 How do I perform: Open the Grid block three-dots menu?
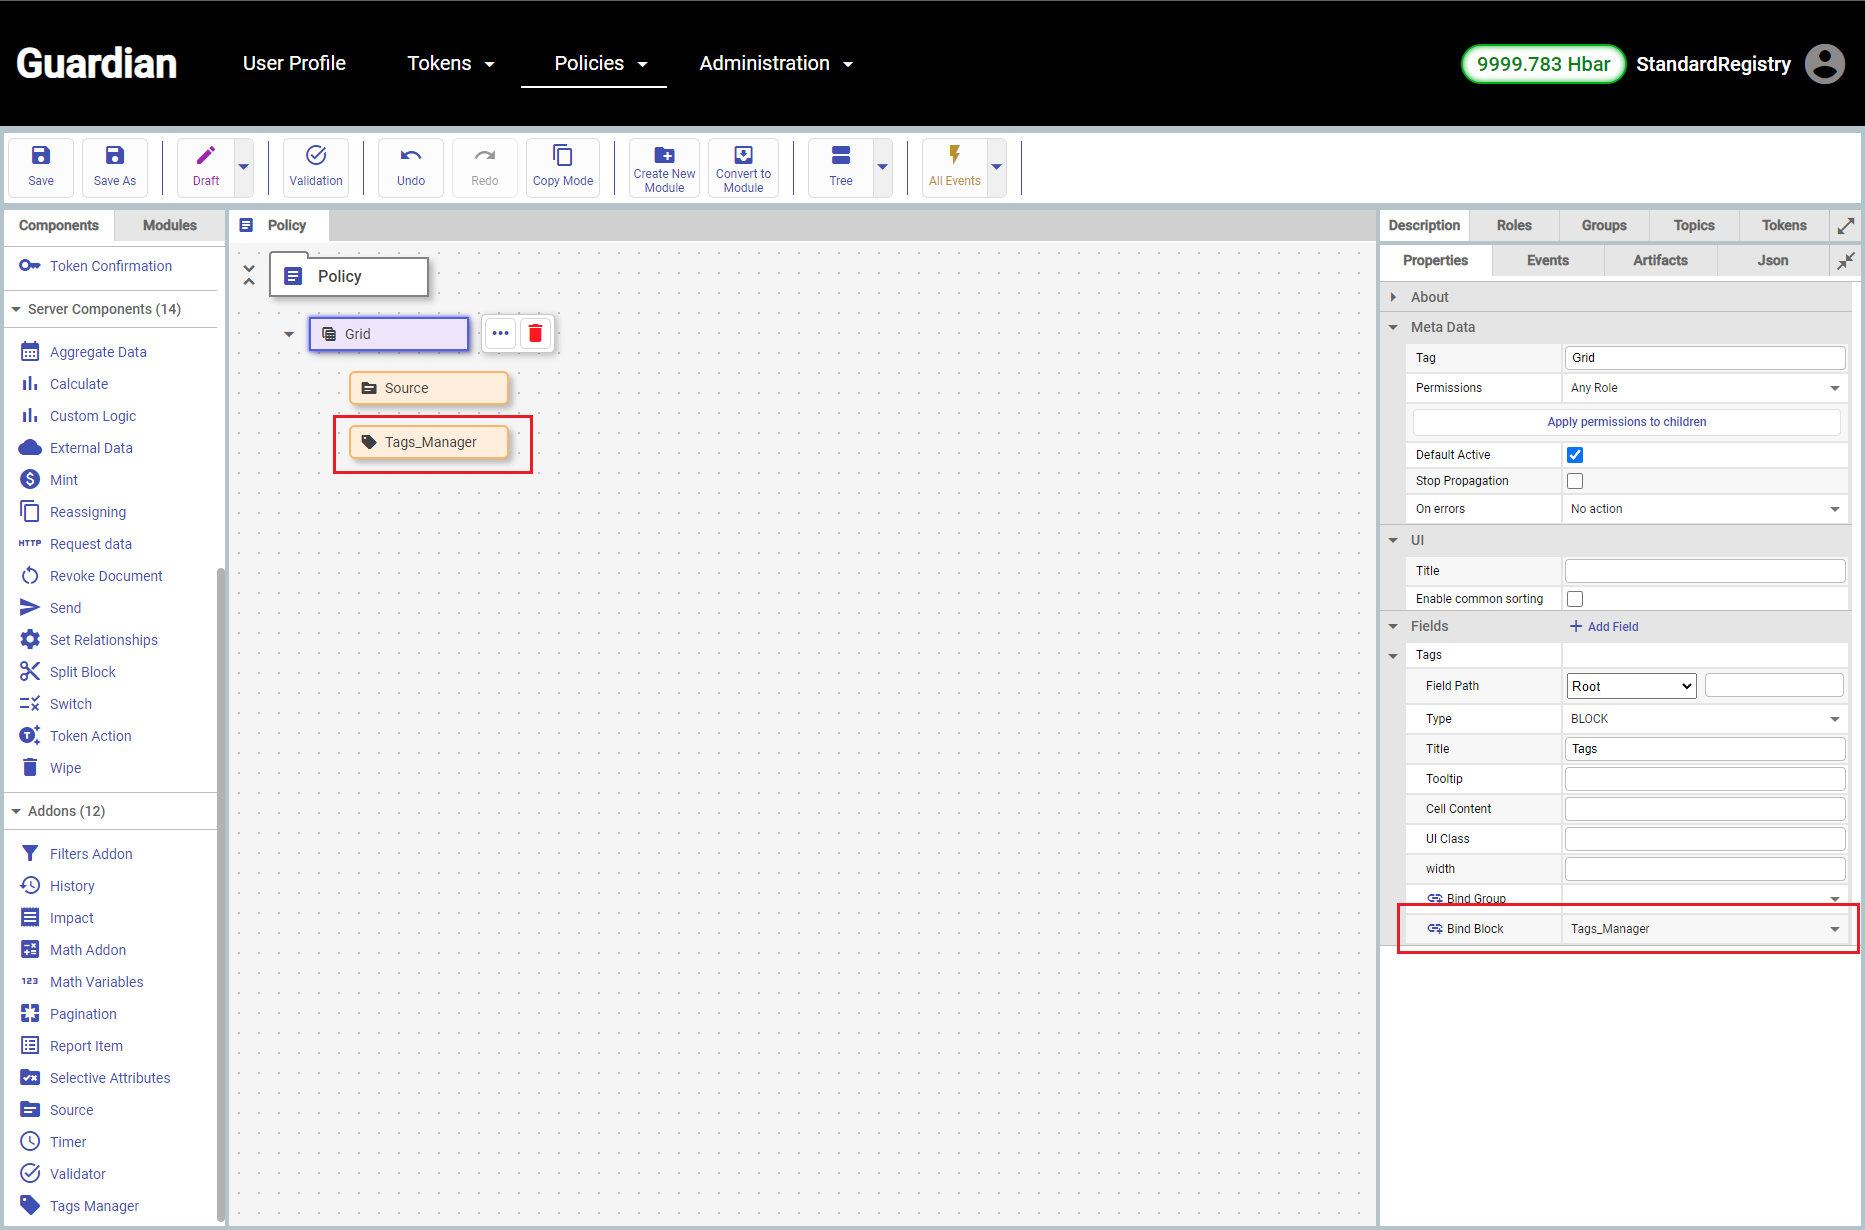pyautogui.click(x=501, y=334)
